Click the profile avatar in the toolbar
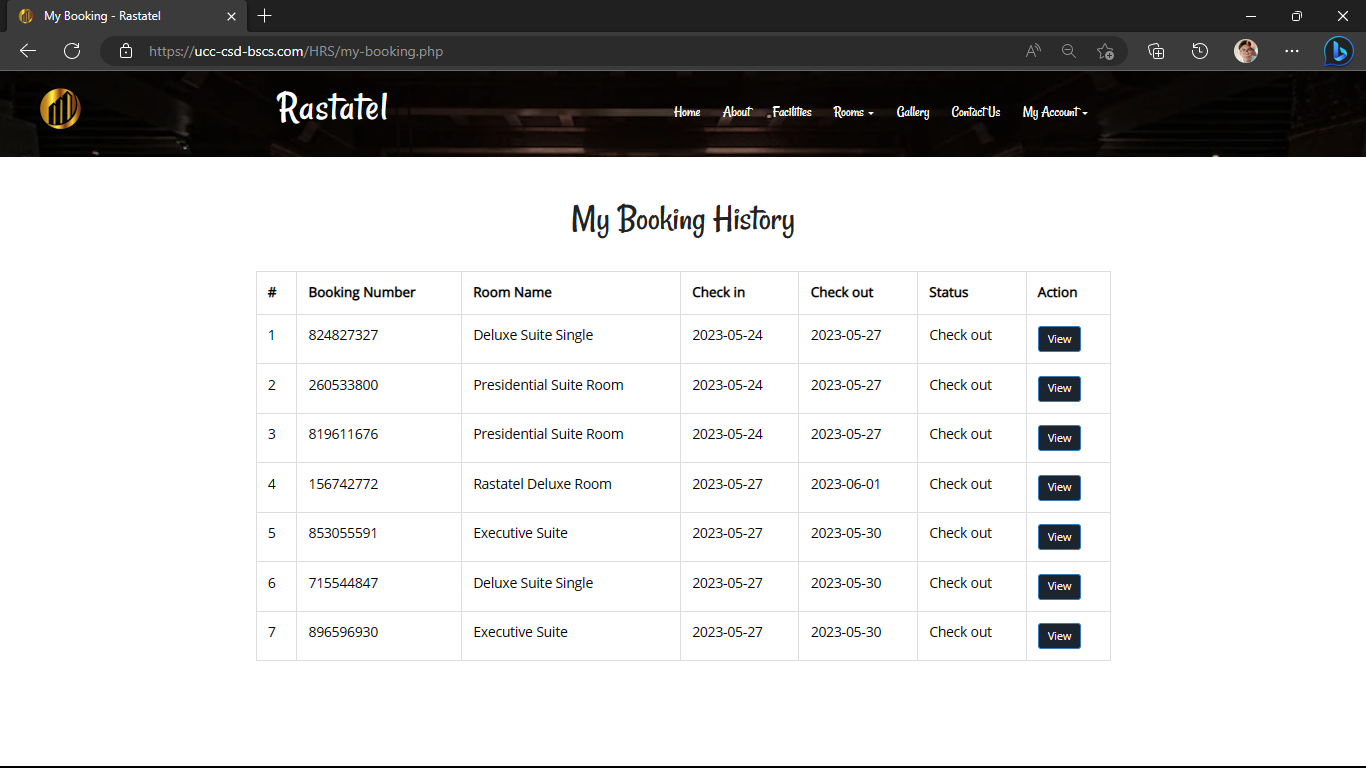The image size is (1366, 768). click(x=1246, y=51)
